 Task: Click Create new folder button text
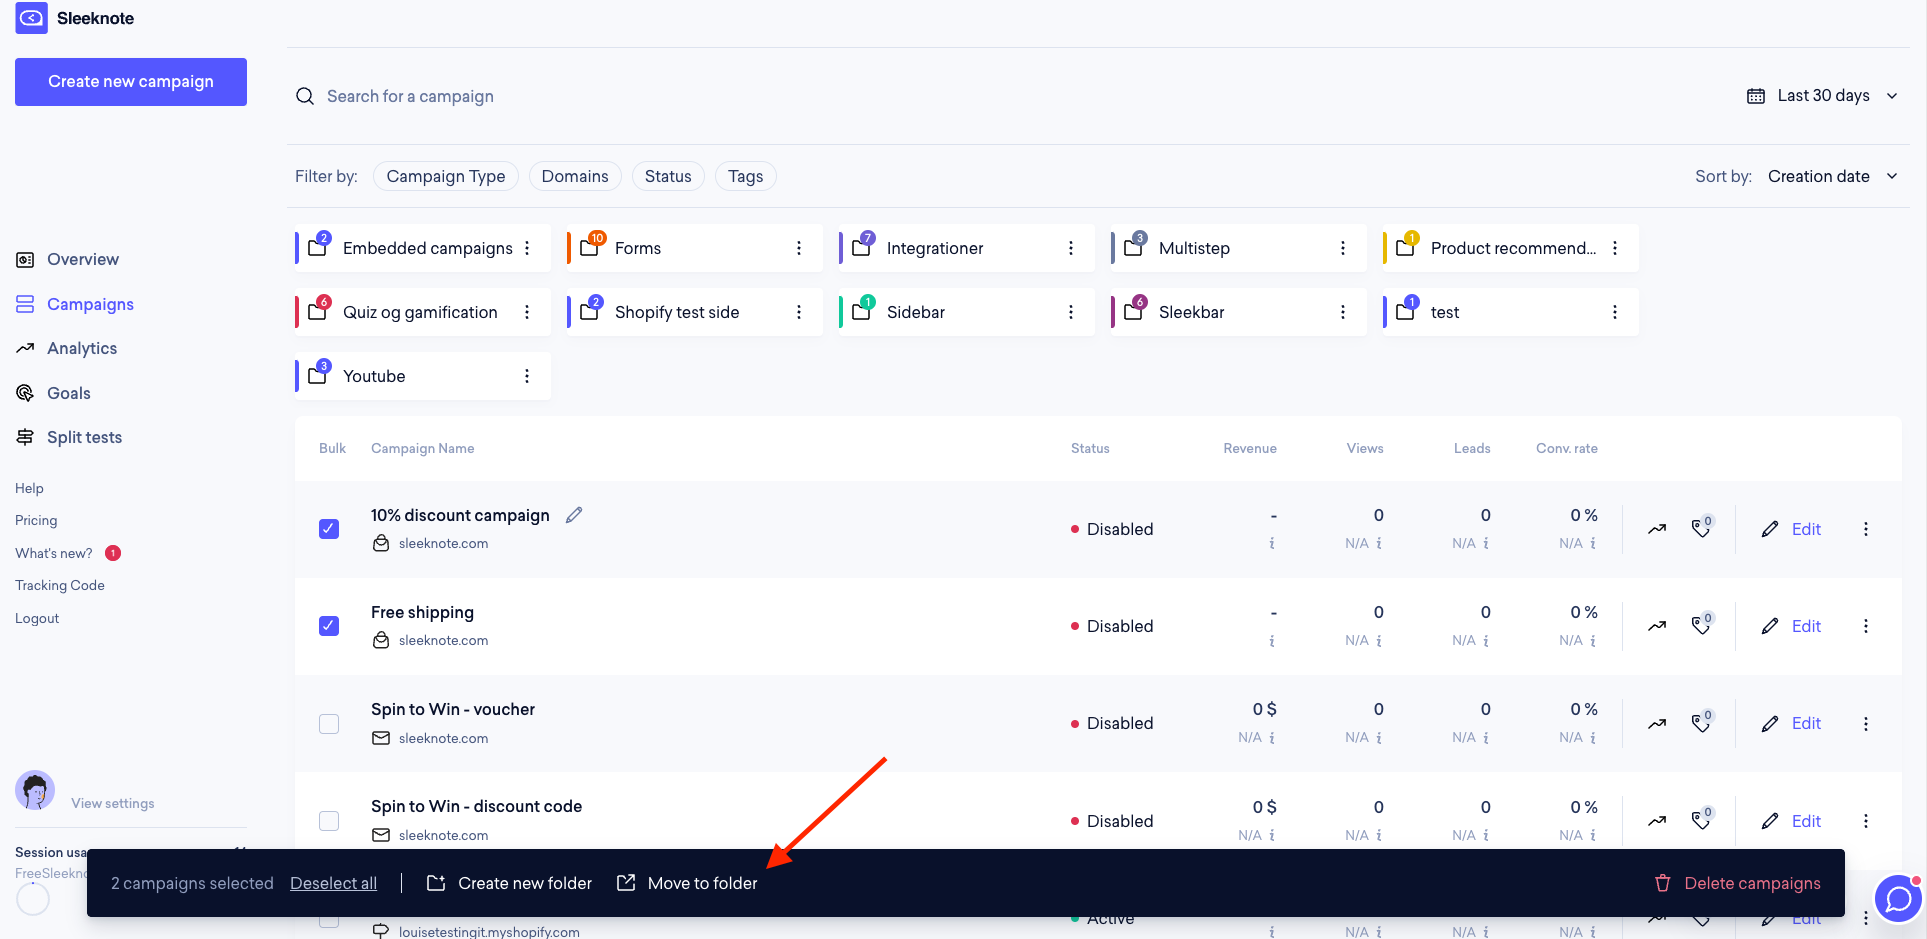pos(525,883)
